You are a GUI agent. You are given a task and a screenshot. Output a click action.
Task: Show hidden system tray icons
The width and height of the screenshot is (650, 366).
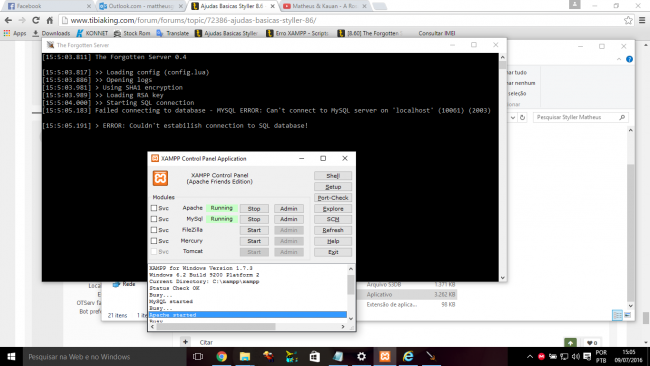(529, 356)
